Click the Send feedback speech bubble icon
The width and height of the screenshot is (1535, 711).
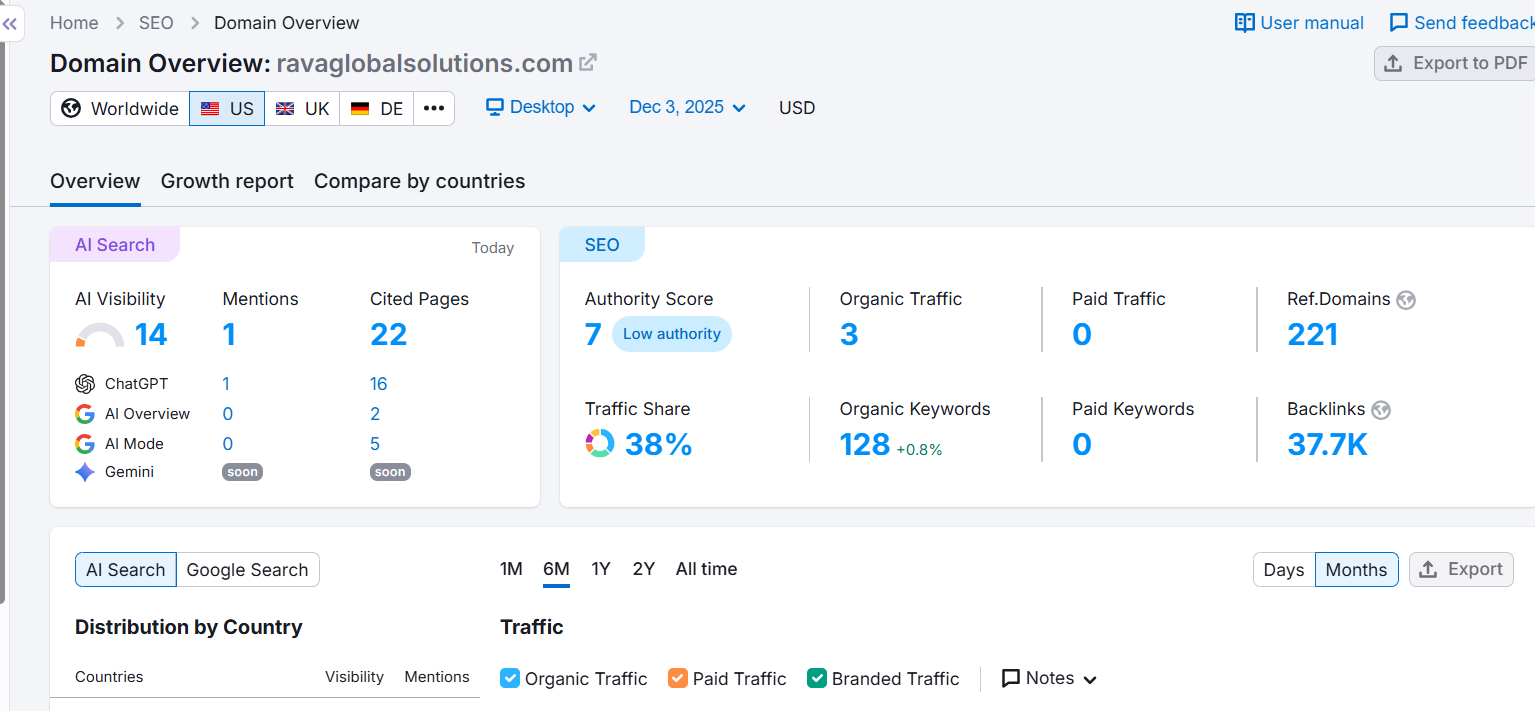click(x=1399, y=23)
